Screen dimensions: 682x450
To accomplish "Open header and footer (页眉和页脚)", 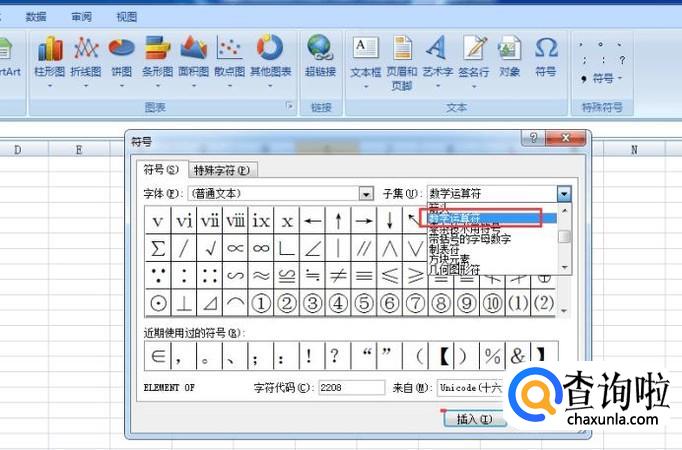I will point(402,63).
